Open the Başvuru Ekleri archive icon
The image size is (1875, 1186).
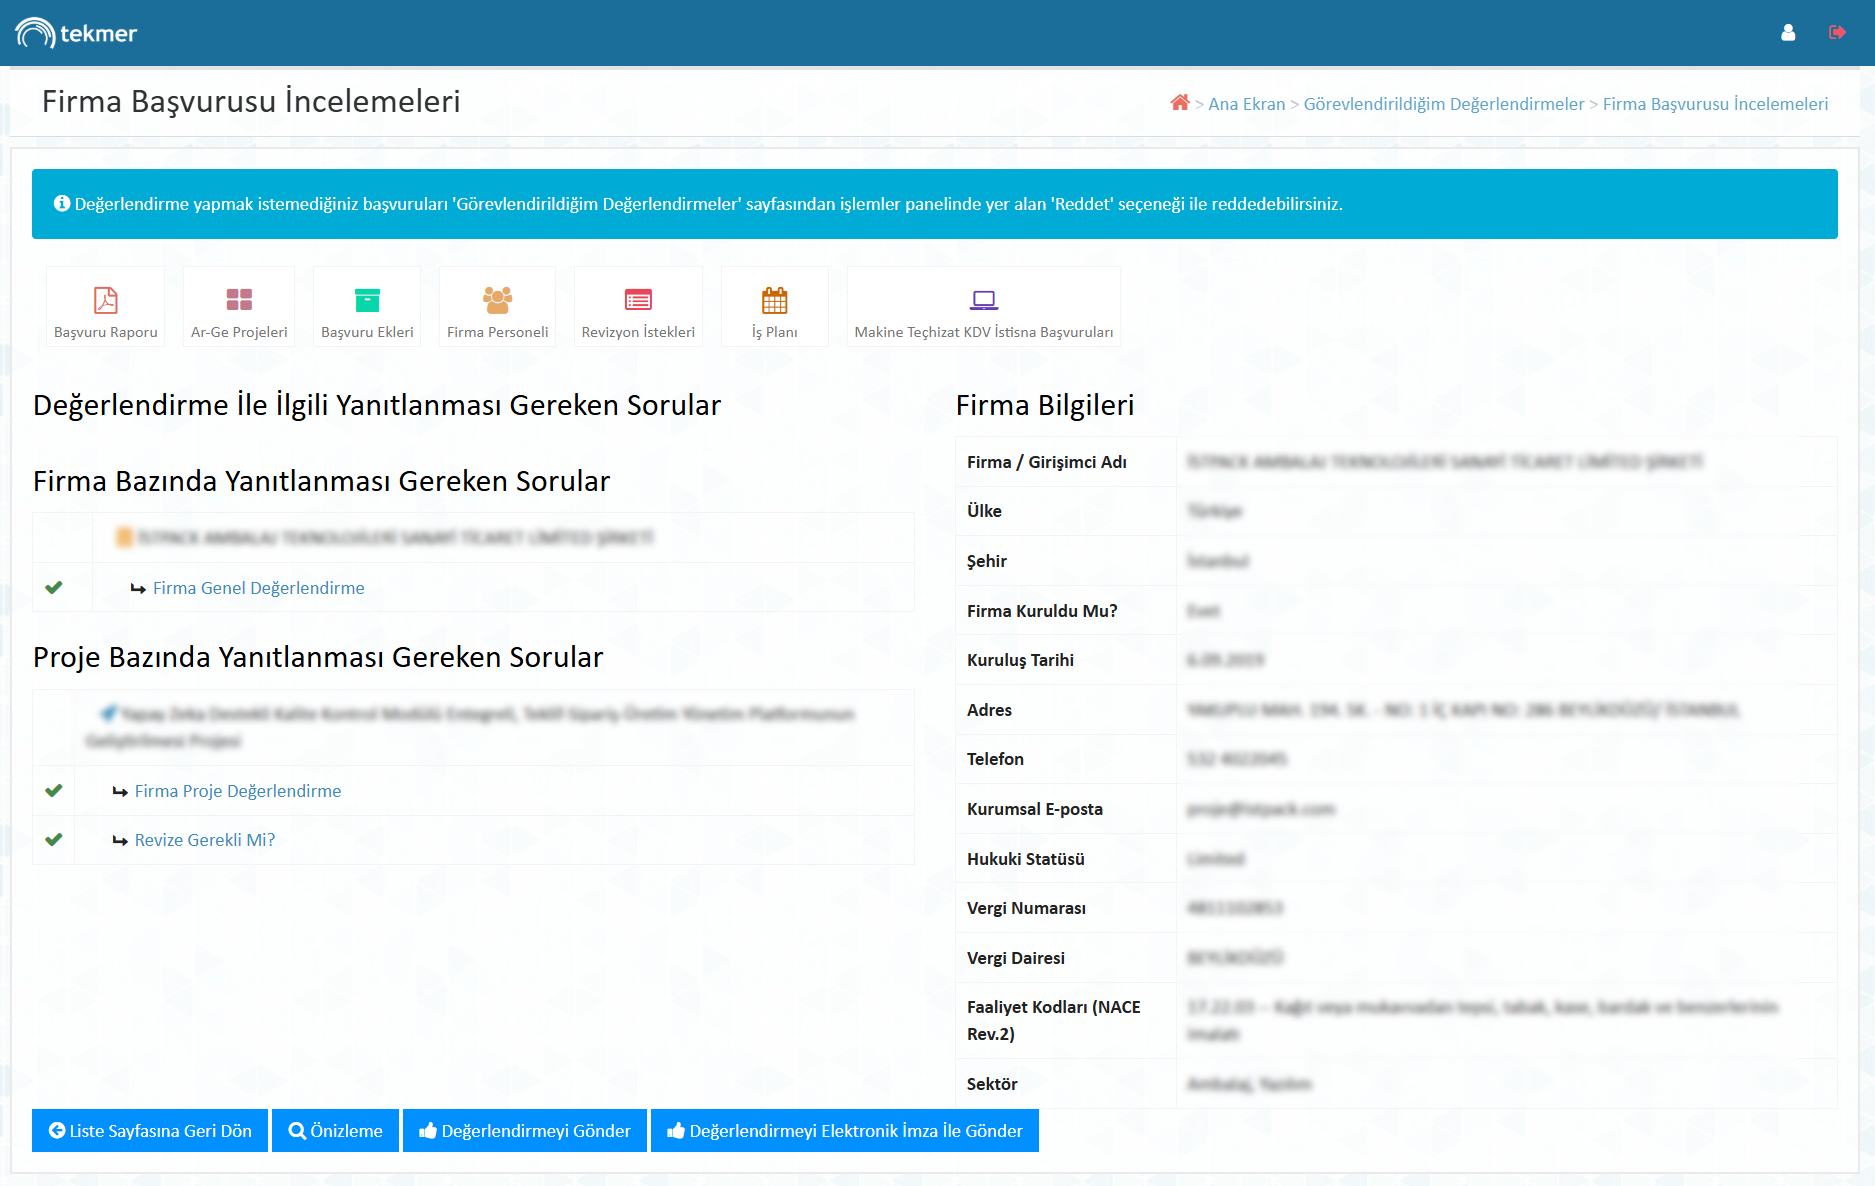367,300
